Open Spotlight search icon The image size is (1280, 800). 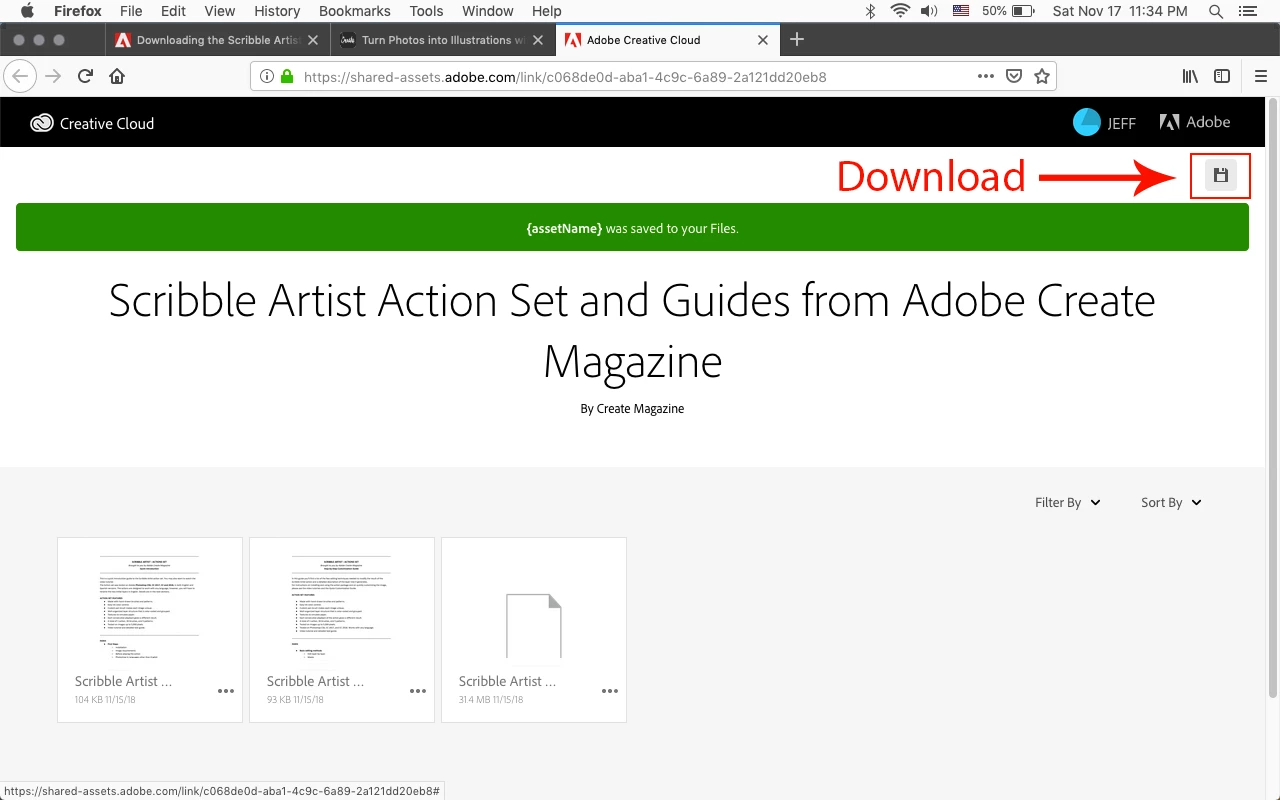pos(1216,11)
